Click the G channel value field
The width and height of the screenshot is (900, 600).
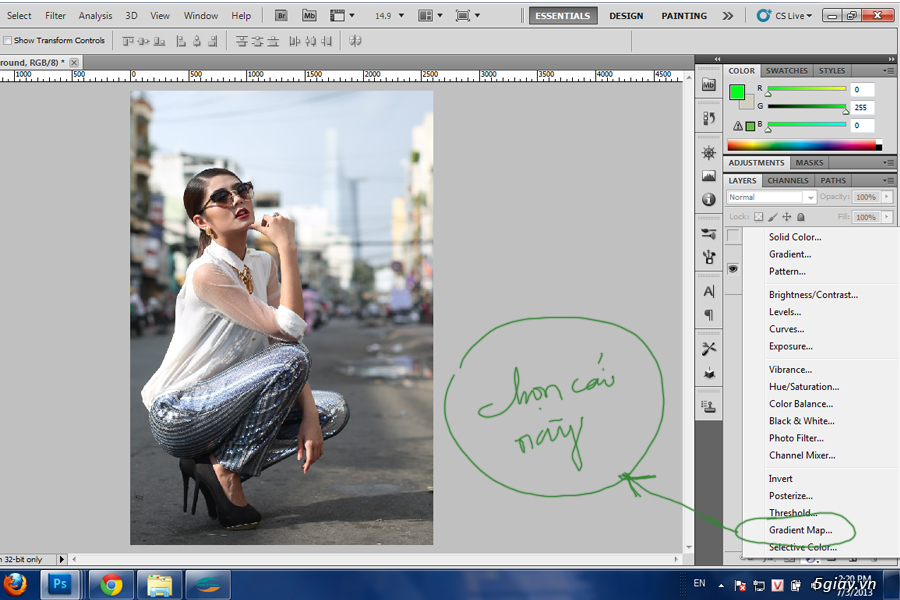(862, 107)
